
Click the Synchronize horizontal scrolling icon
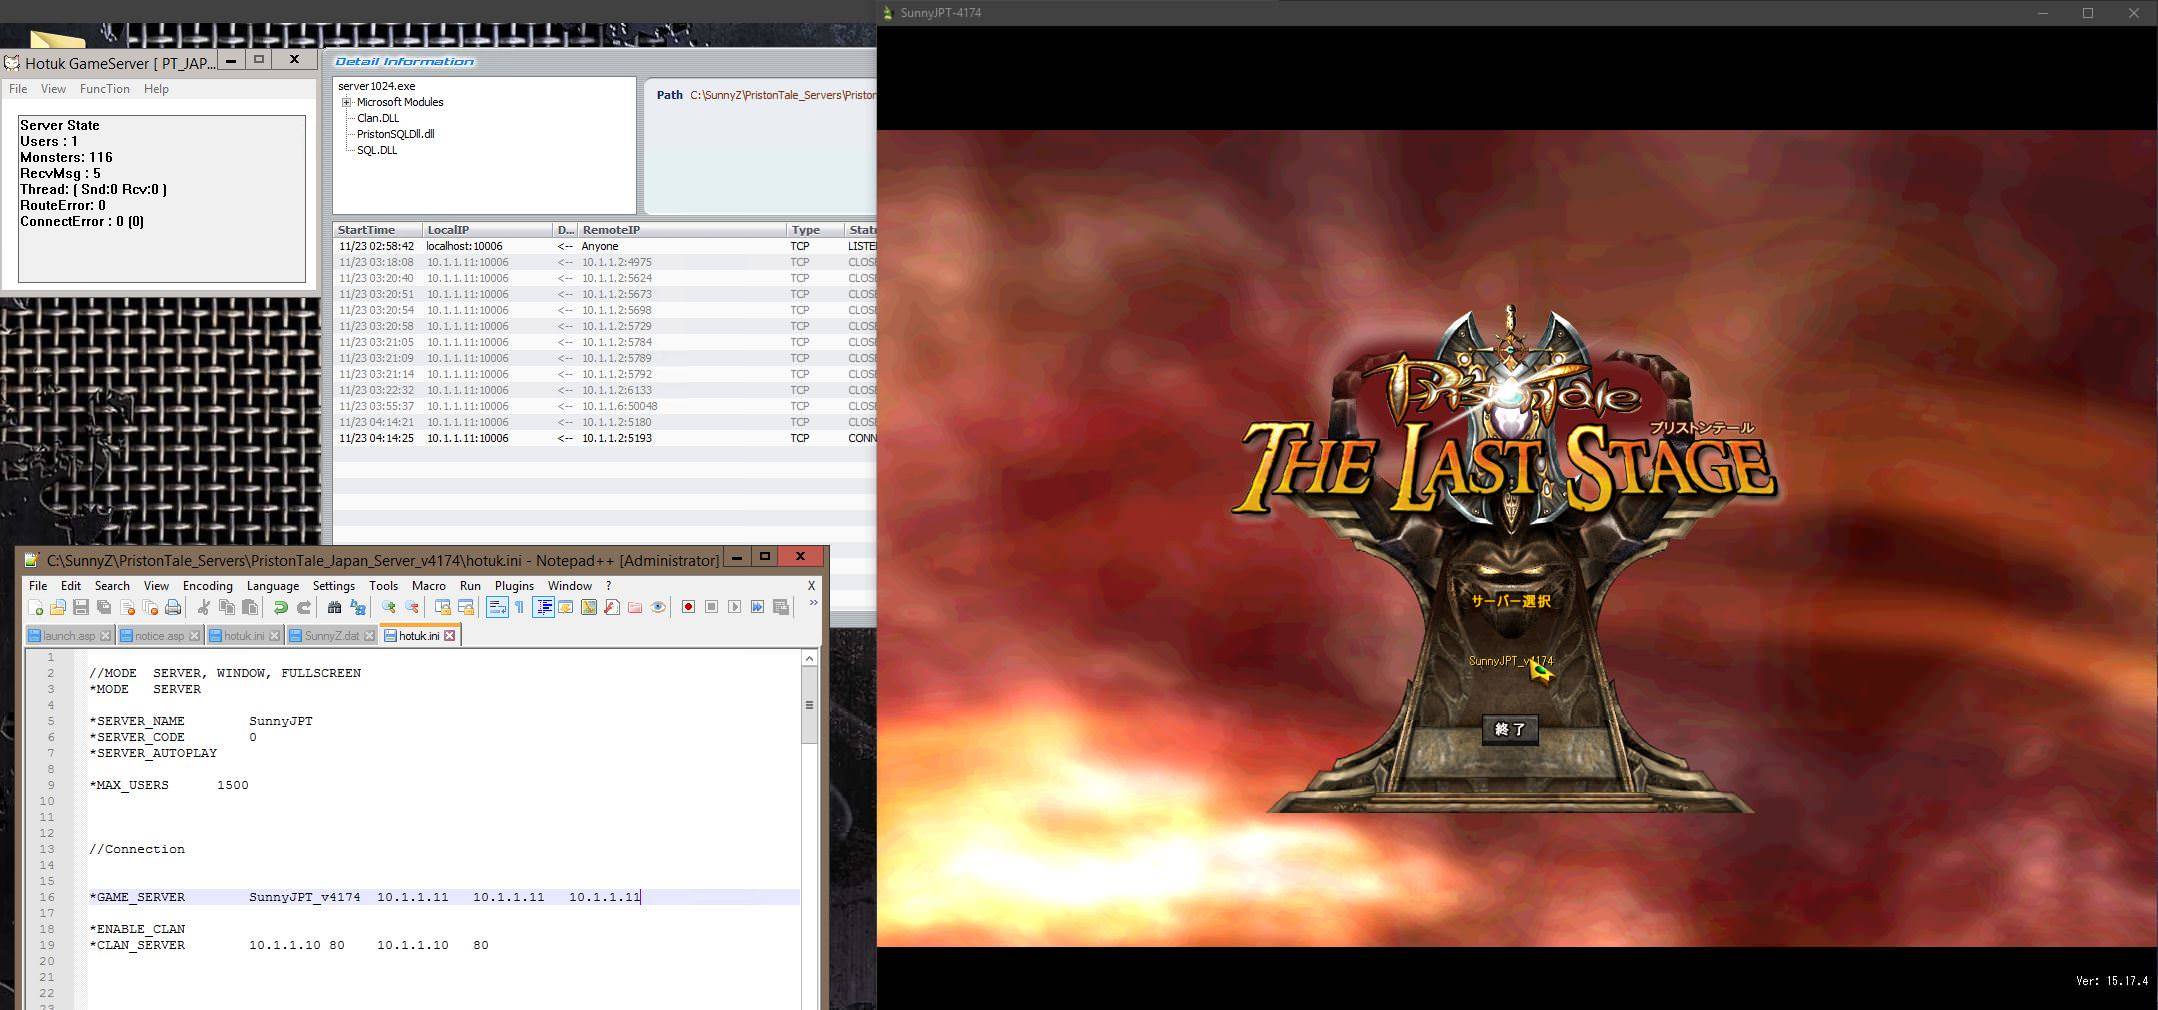pos(466,607)
